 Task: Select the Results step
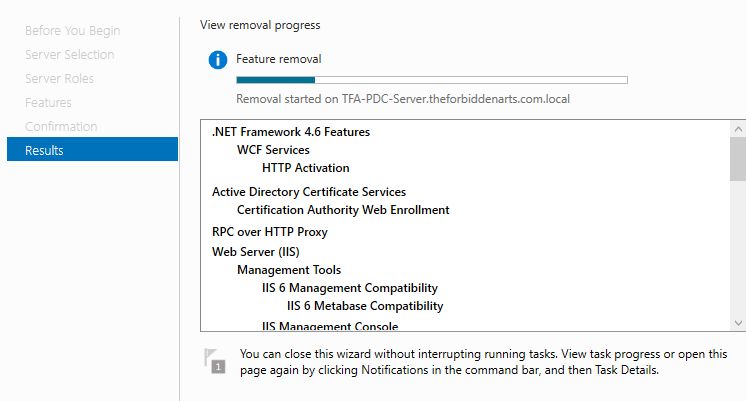(44, 151)
